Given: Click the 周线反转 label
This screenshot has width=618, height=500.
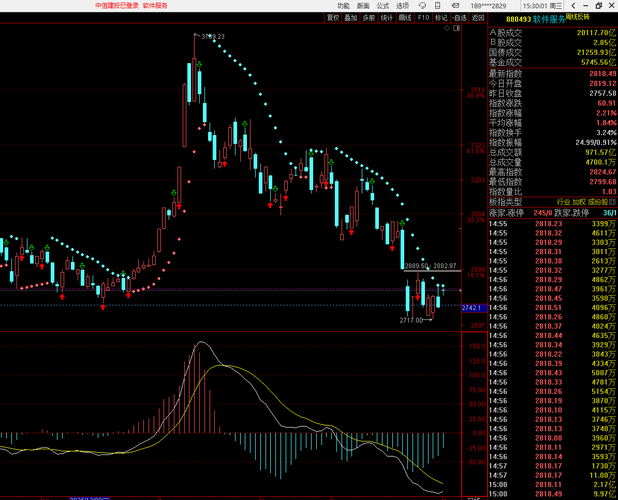Looking at the screenshot, I should pos(578,17).
